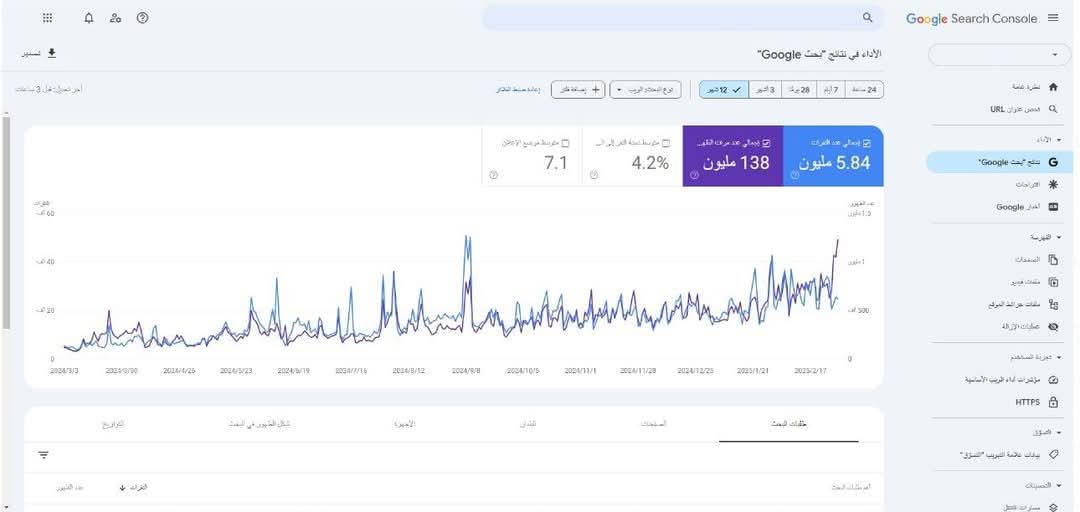The width and height of the screenshot is (1080, 512).
Task: Switch to the Pages tab
Action: pos(653,424)
